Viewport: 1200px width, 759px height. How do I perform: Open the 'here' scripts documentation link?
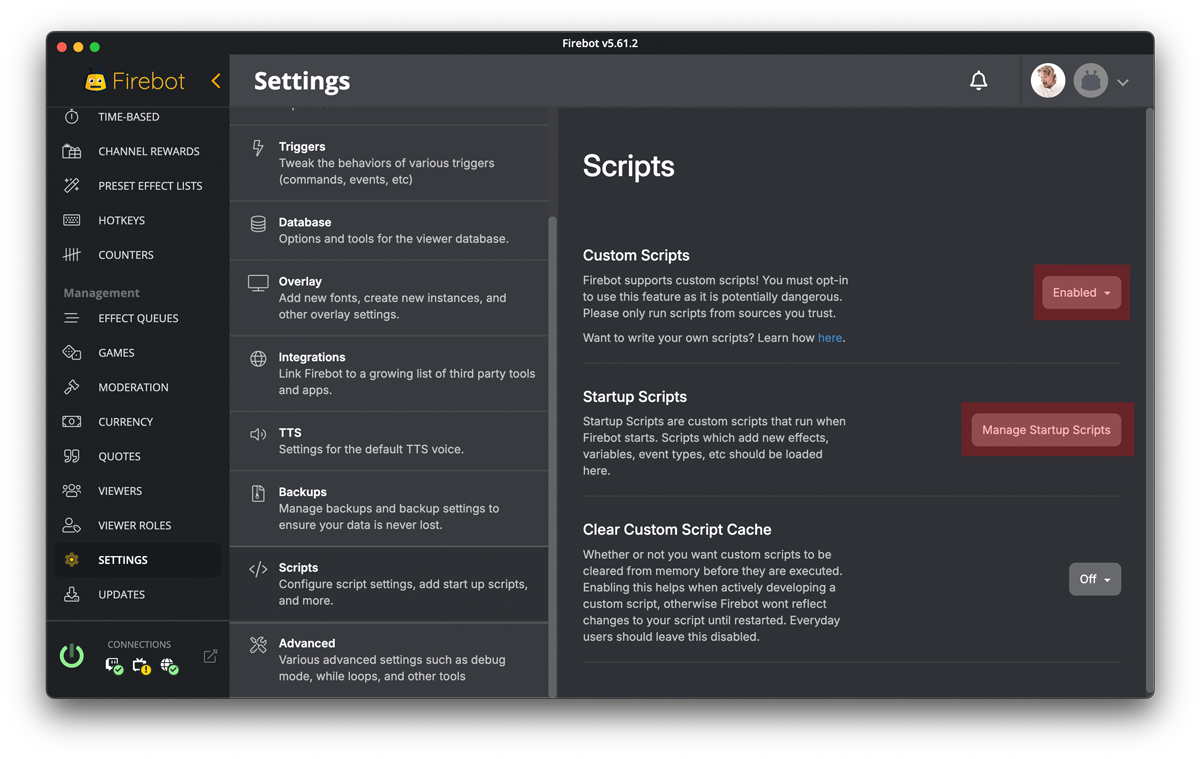(x=830, y=337)
